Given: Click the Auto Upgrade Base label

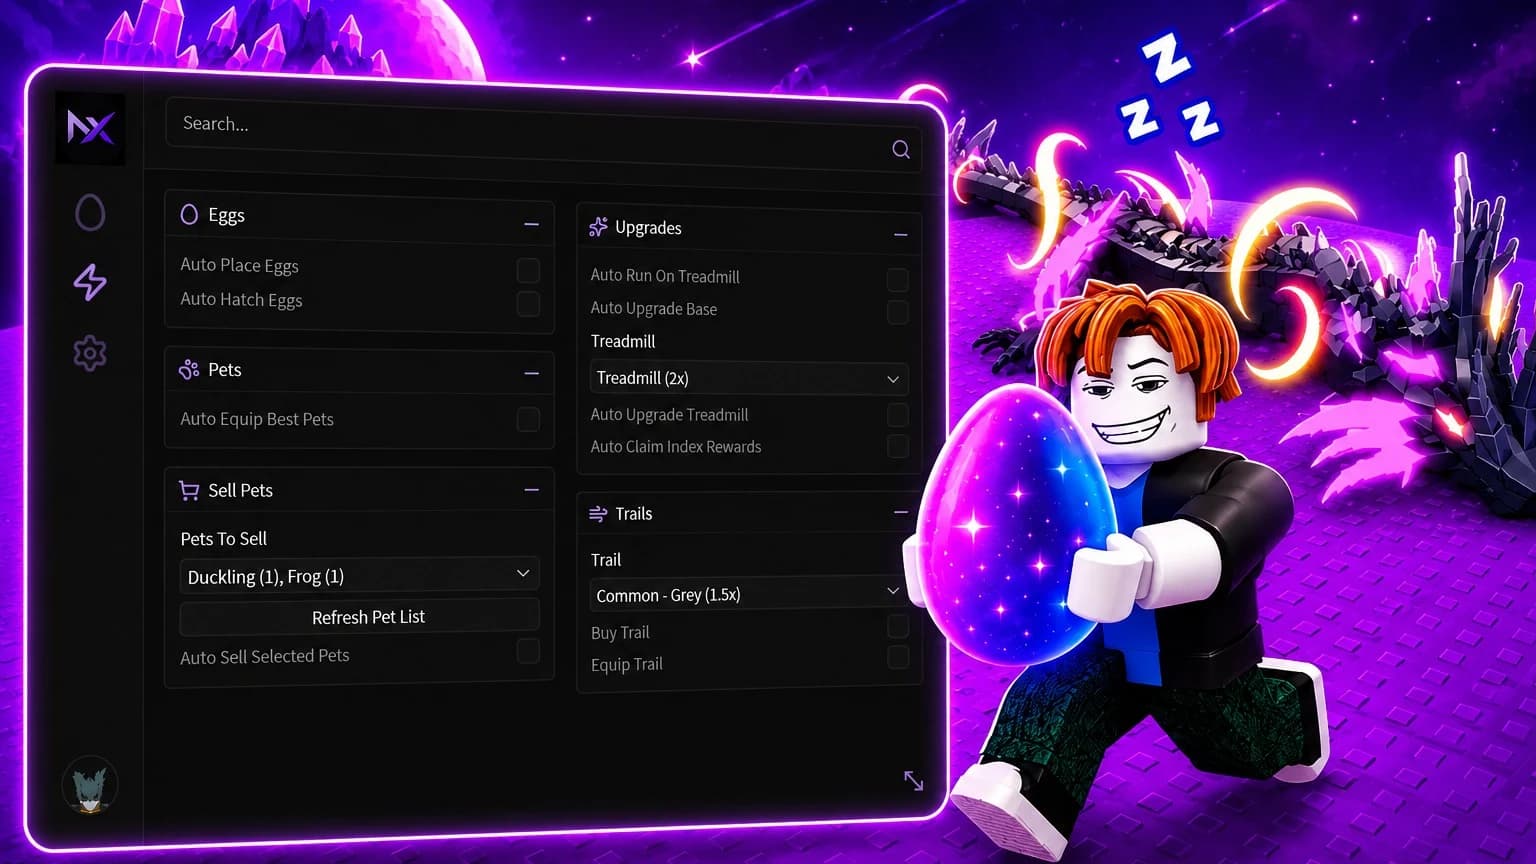Looking at the screenshot, I should (x=654, y=308).
